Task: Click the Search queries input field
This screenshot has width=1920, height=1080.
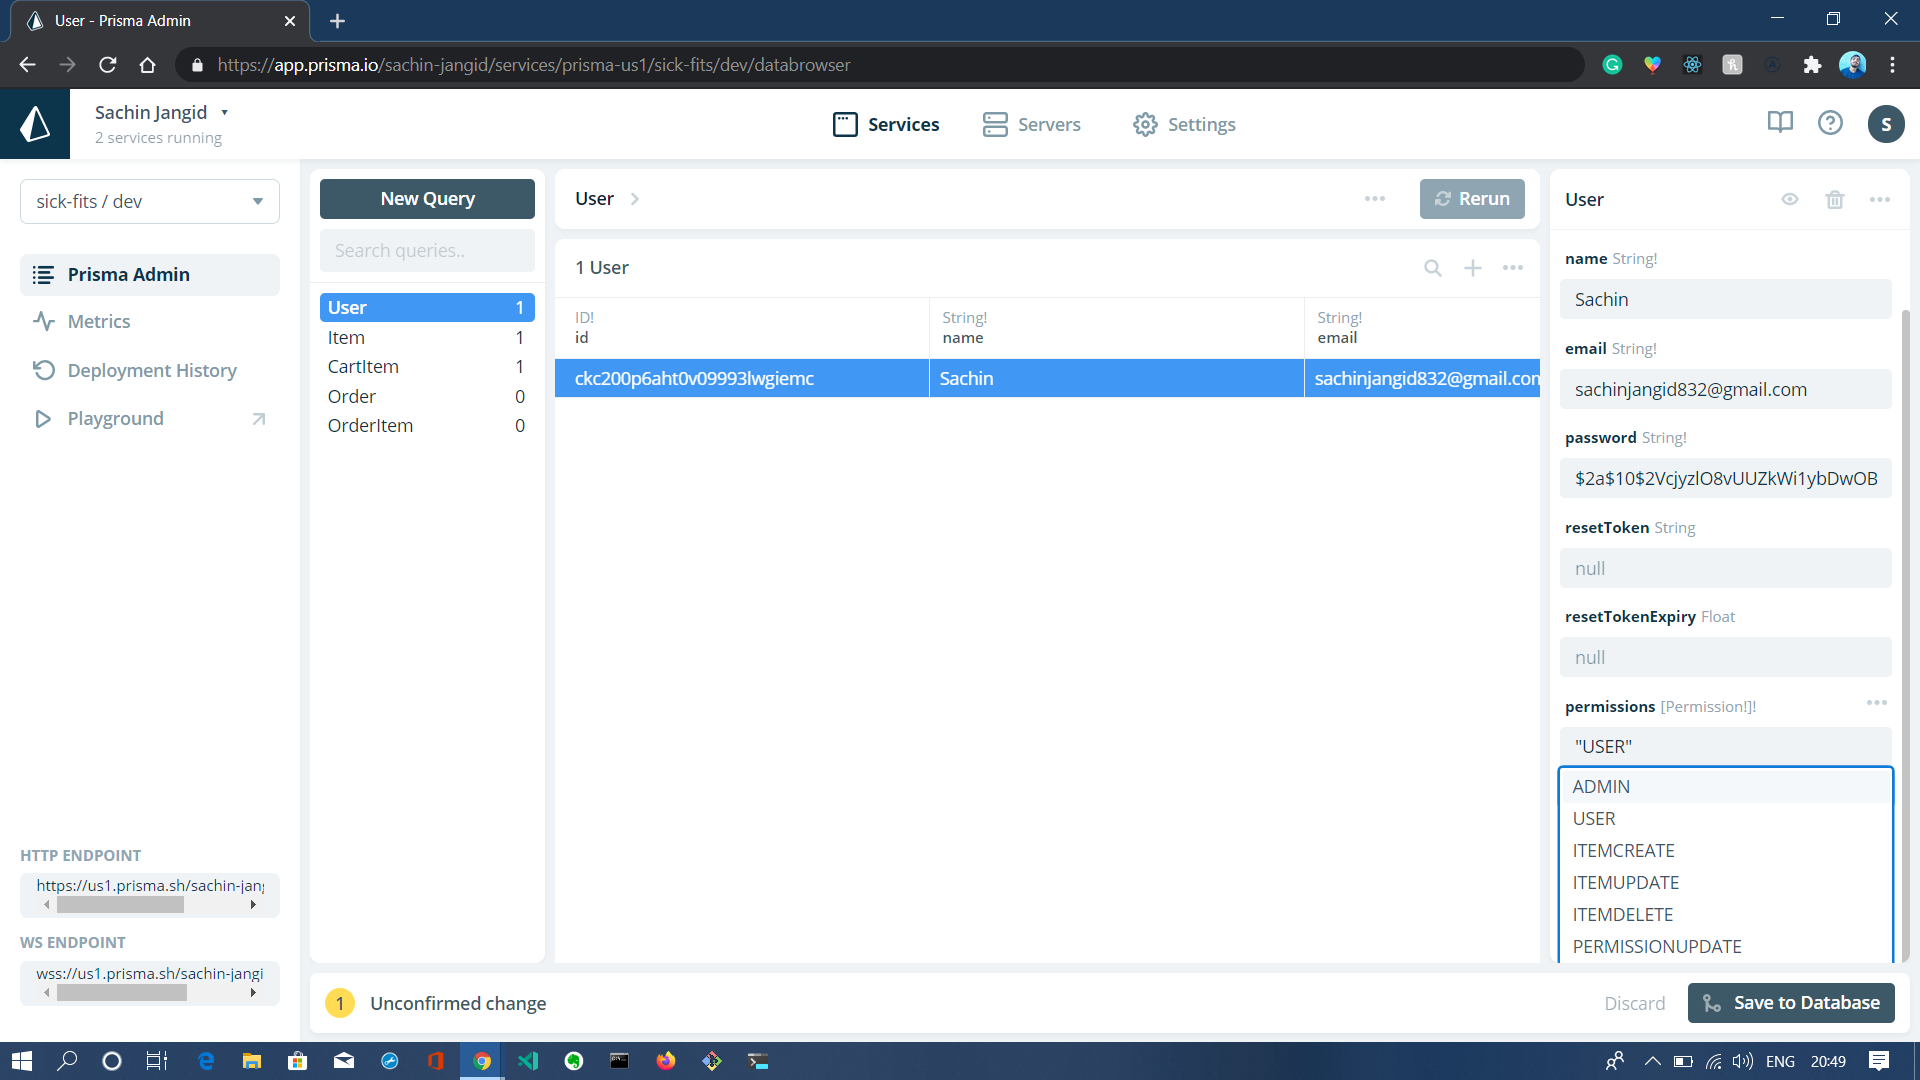Action: [427, 251]
